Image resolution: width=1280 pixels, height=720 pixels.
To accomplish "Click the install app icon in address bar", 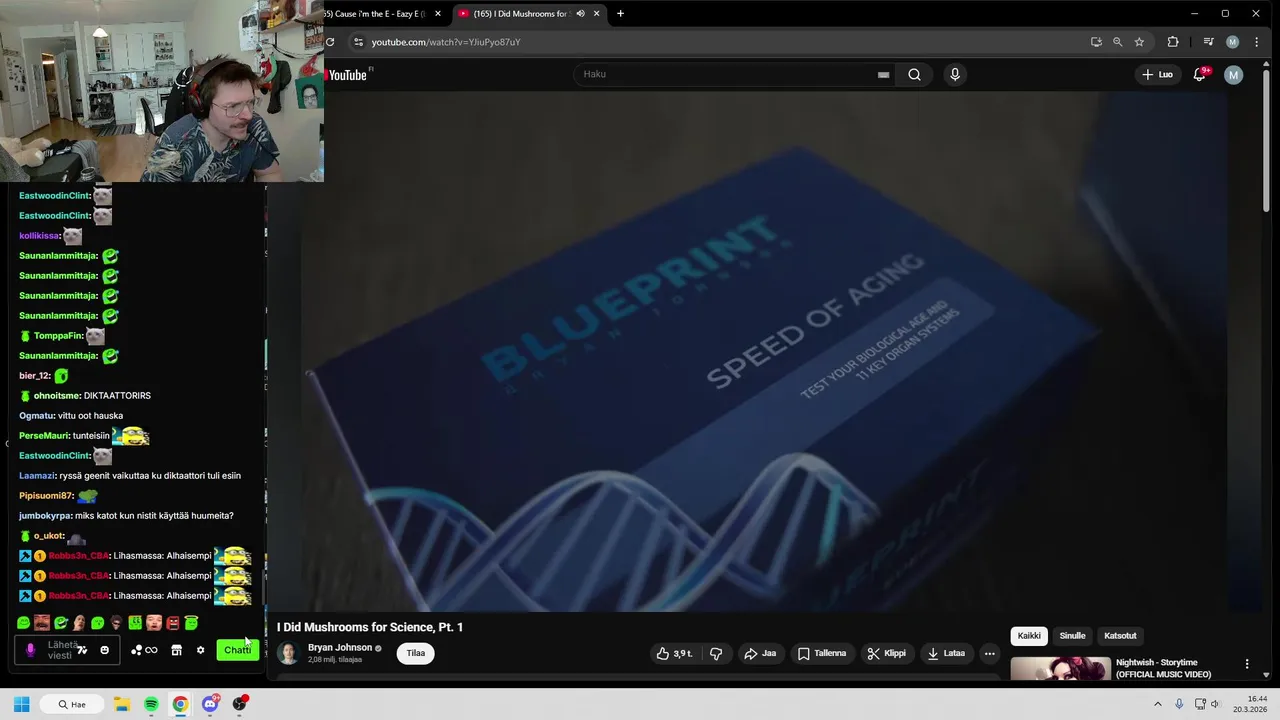I will pyautogui.click(x=1096, y=42).
